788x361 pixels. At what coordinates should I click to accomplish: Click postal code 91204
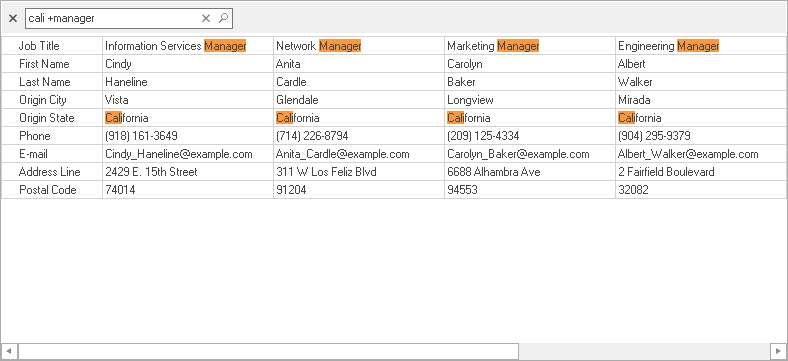[359, 190]
